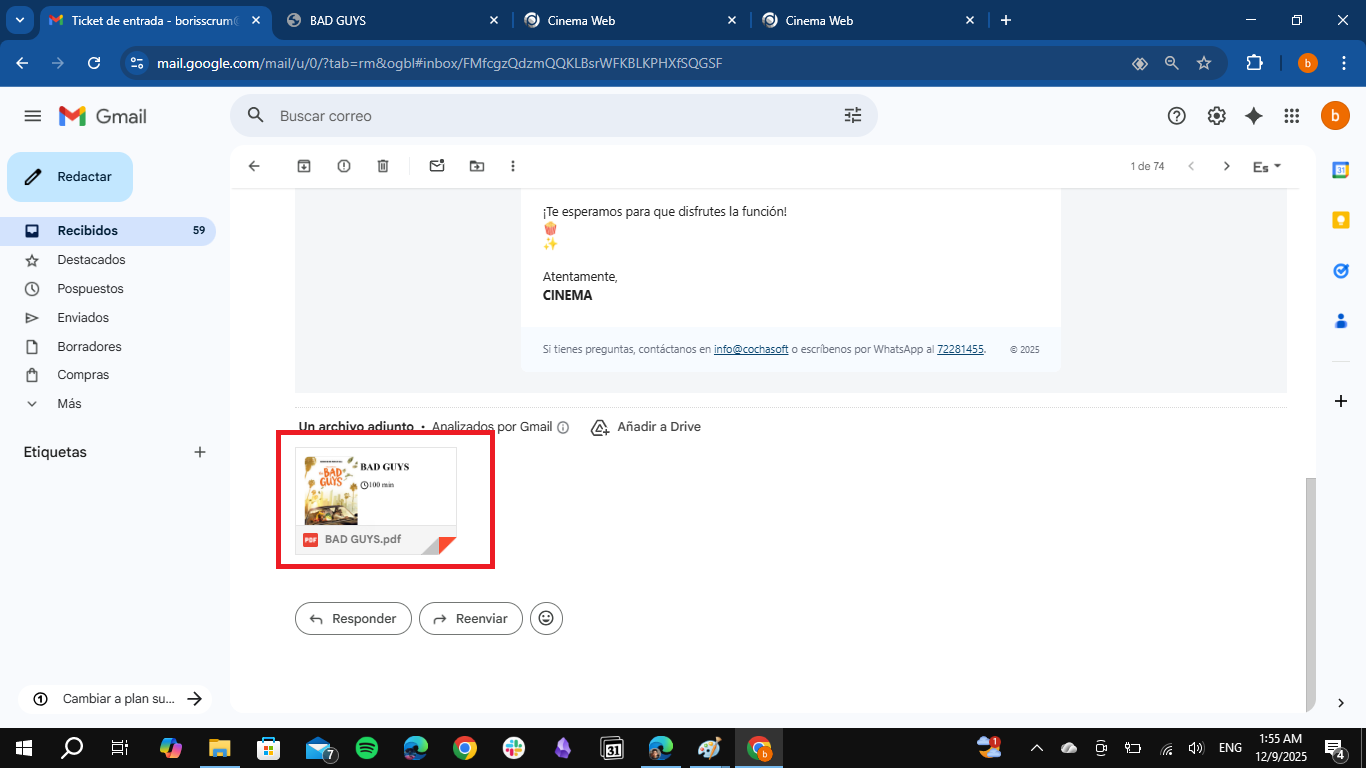1366x768 pixels.
Task: Click the Archive email icon
Action: [x=304, y=166]
